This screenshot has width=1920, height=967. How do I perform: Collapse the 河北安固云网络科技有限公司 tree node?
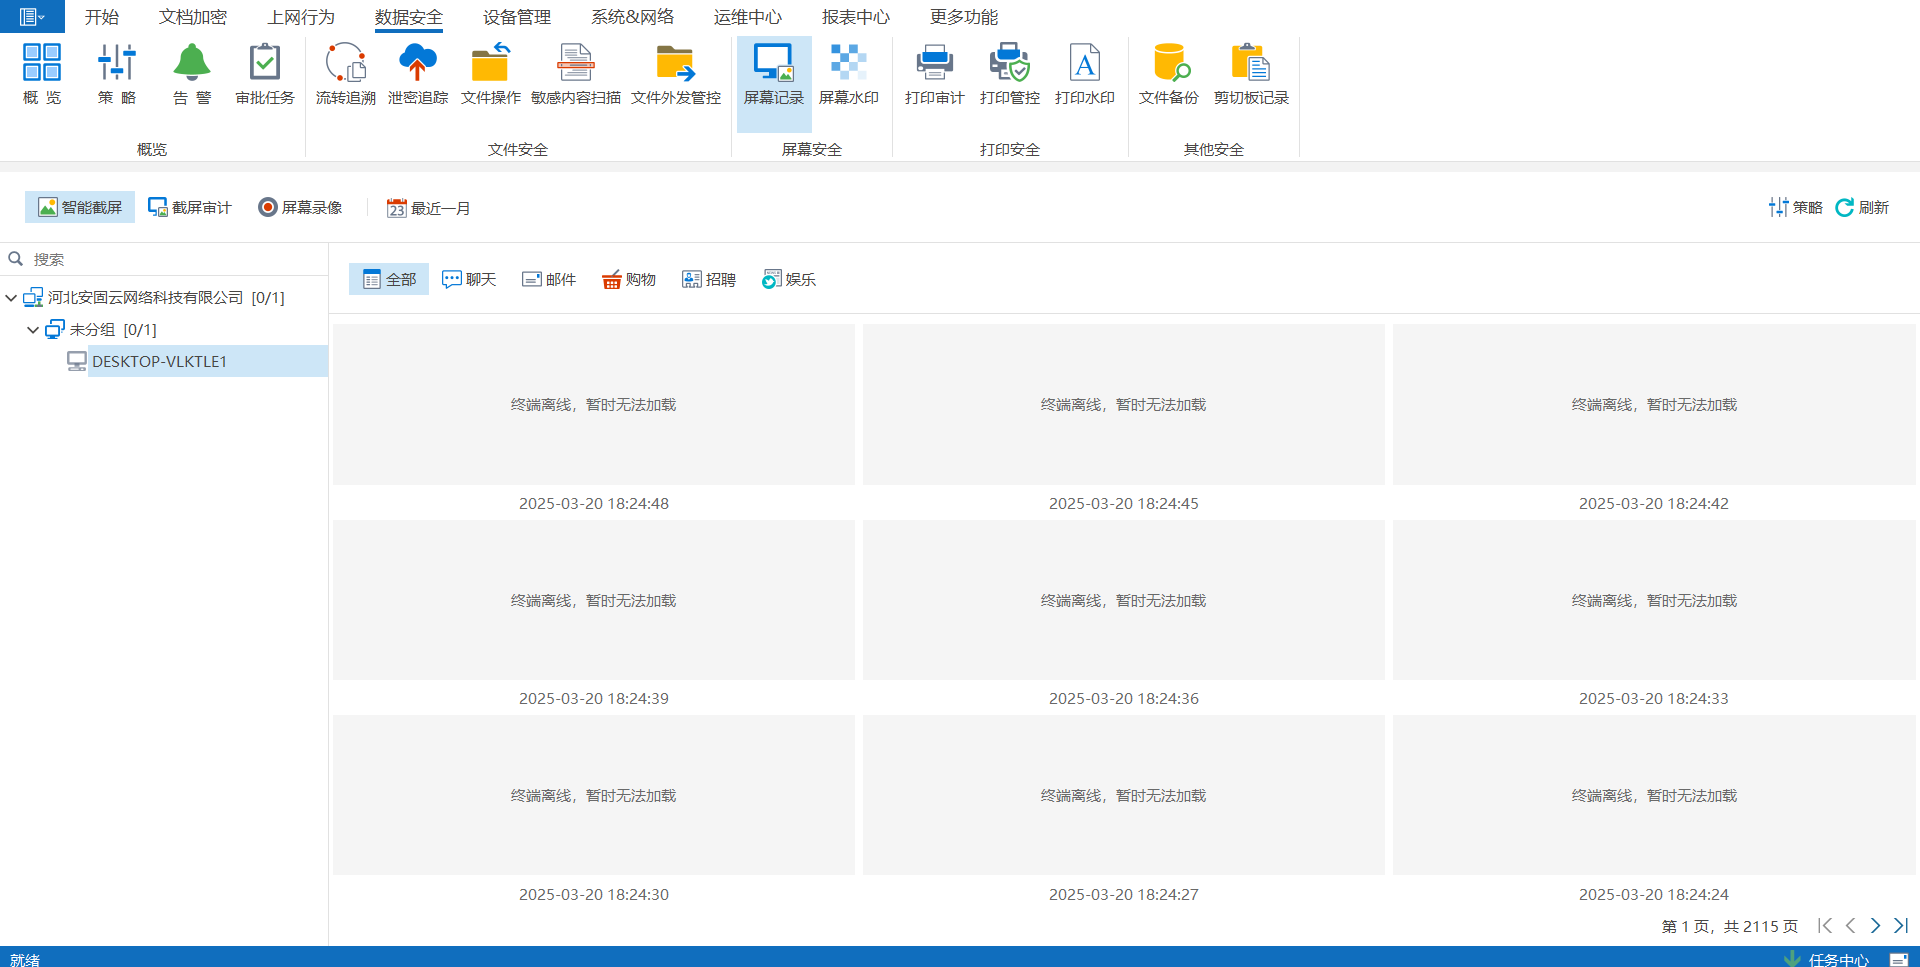(x=11, y=298)
